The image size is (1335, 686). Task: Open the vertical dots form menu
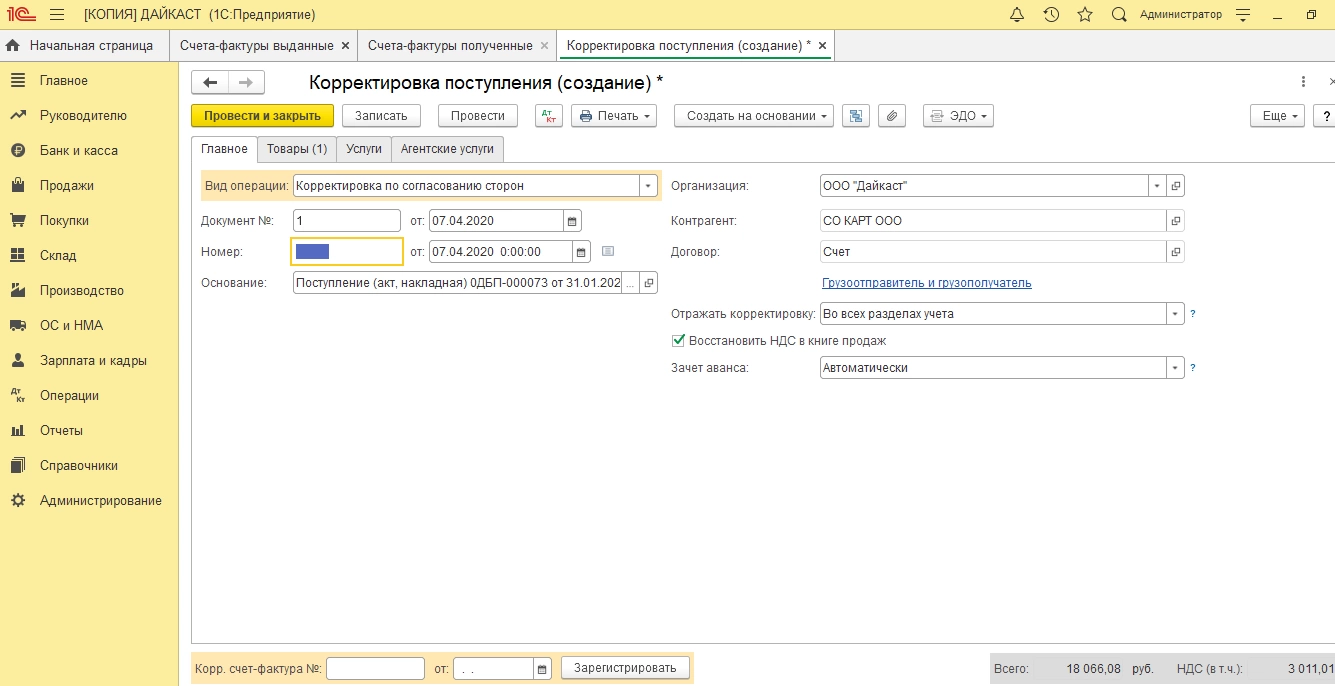1303,82
